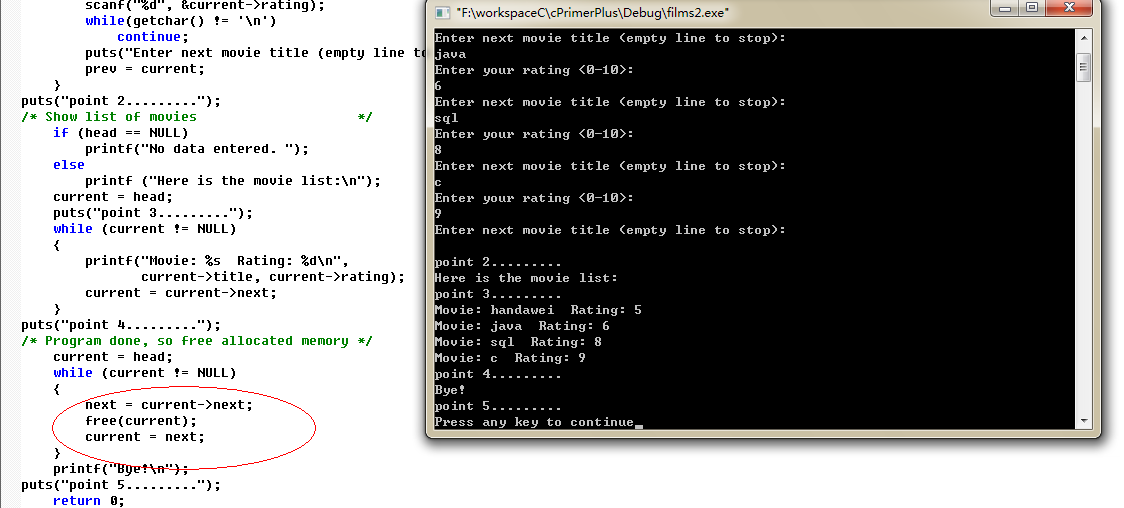Screen dimensions: 1124x508
Task: Place cursor on the free(current); line
Action: (x=140, y=421)
